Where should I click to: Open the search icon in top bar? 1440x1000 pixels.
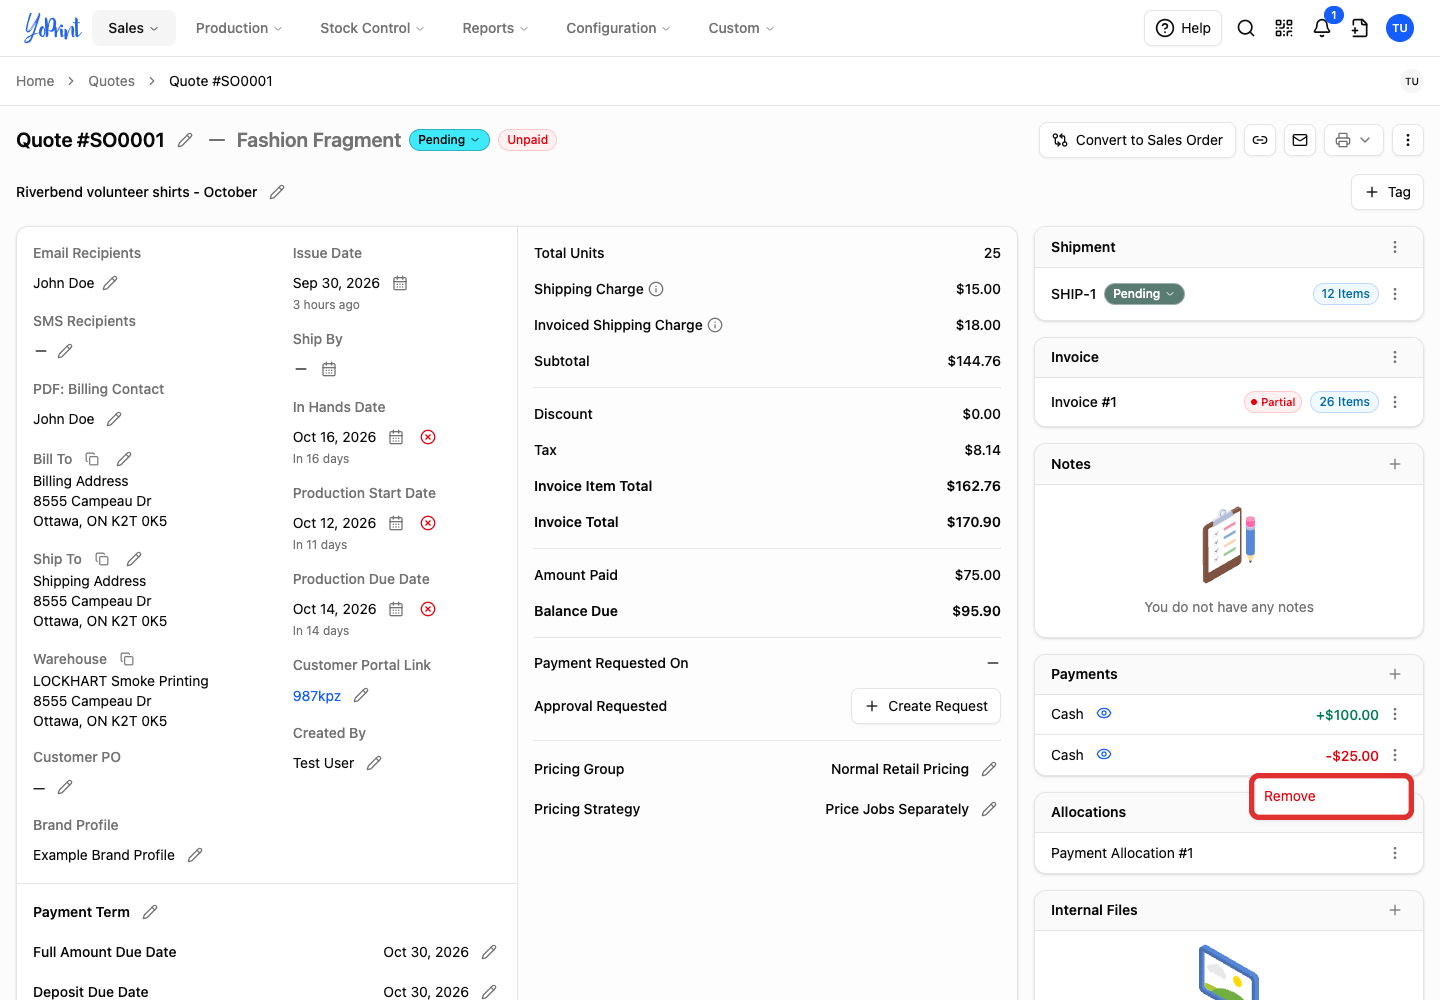click(1246, 28)
